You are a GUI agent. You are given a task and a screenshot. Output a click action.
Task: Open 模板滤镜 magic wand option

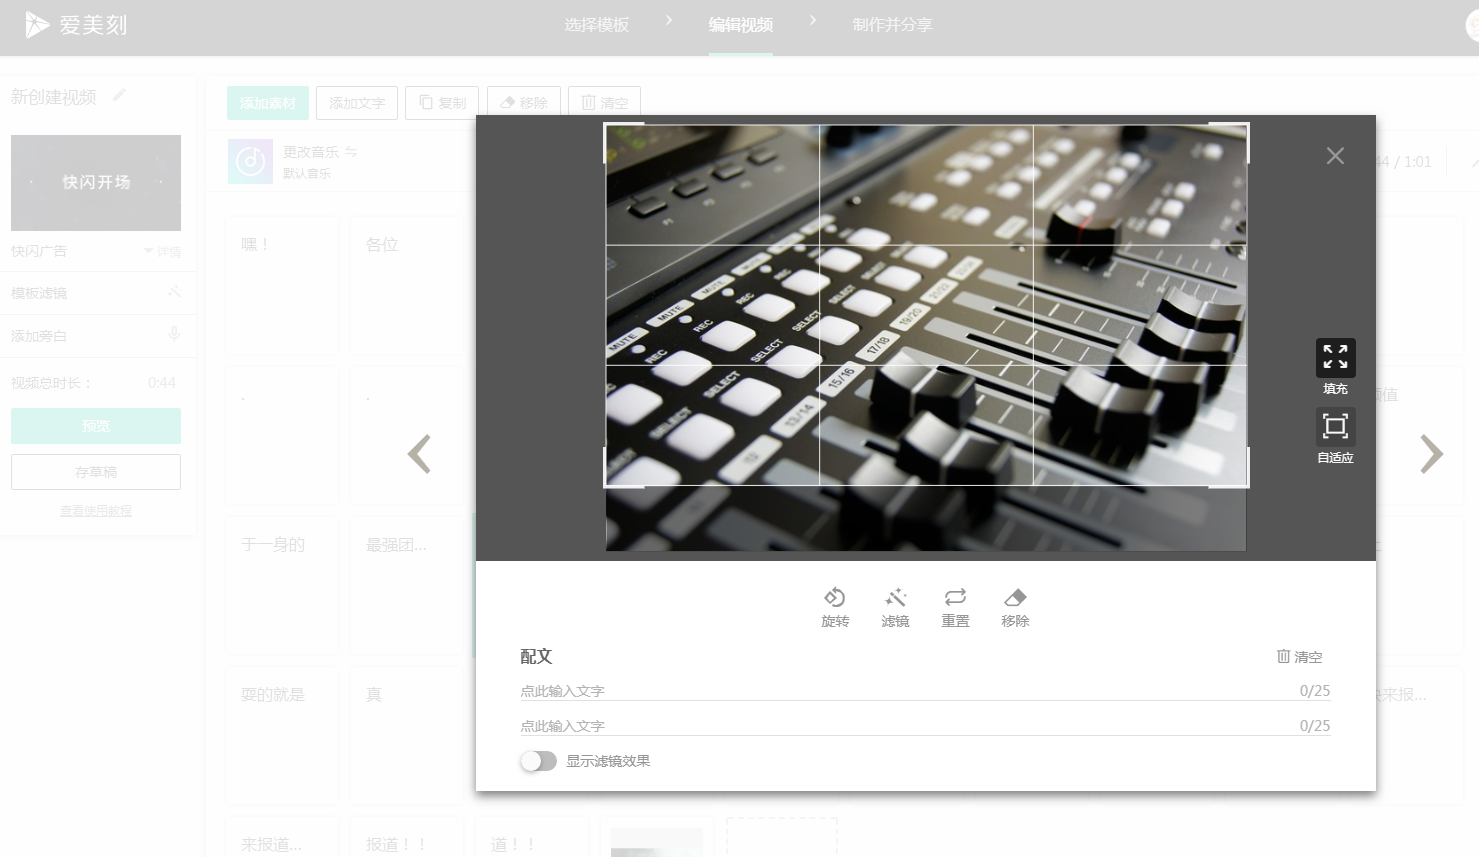click(x=174, y=292)
